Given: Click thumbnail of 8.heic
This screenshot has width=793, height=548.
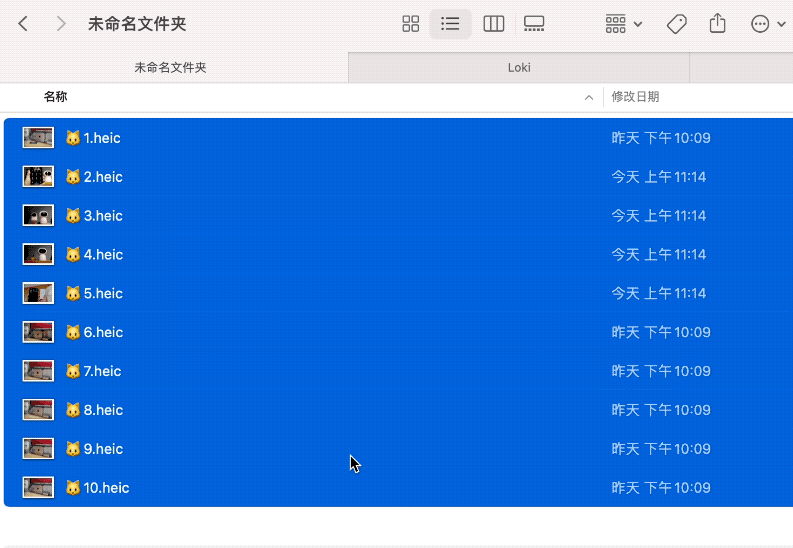Looking at the screenshot, I should (x=38, y=410).
